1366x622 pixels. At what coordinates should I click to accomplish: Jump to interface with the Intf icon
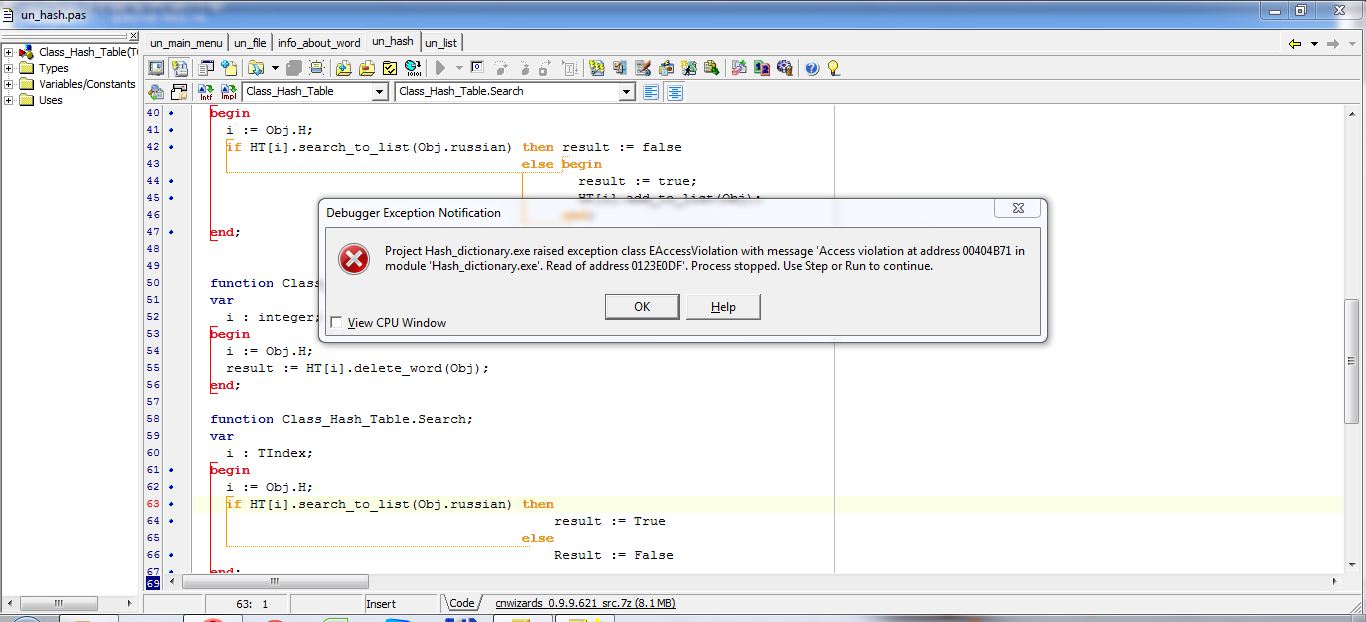tap(206, 92)
